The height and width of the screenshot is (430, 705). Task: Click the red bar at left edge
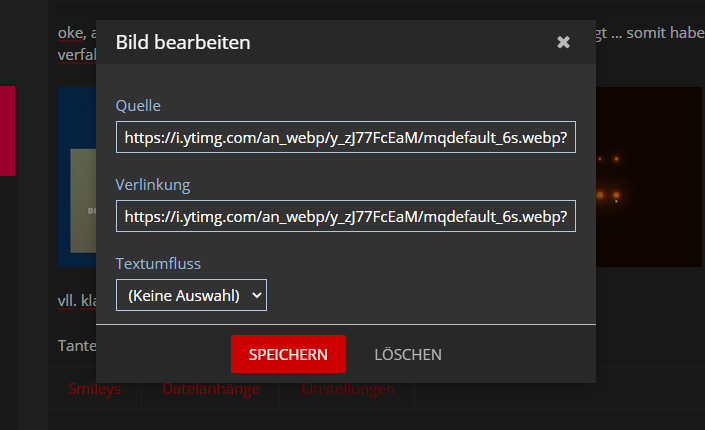pos(7,130)
